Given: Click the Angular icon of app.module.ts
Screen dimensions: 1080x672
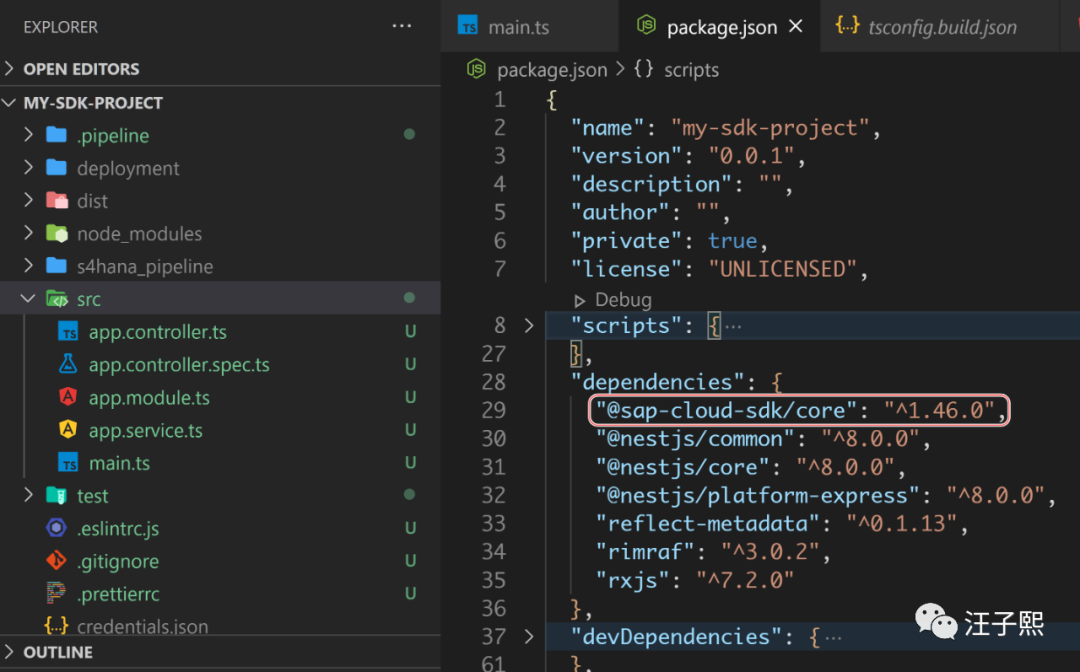Looking at the screenshot, I should point(68,398).
